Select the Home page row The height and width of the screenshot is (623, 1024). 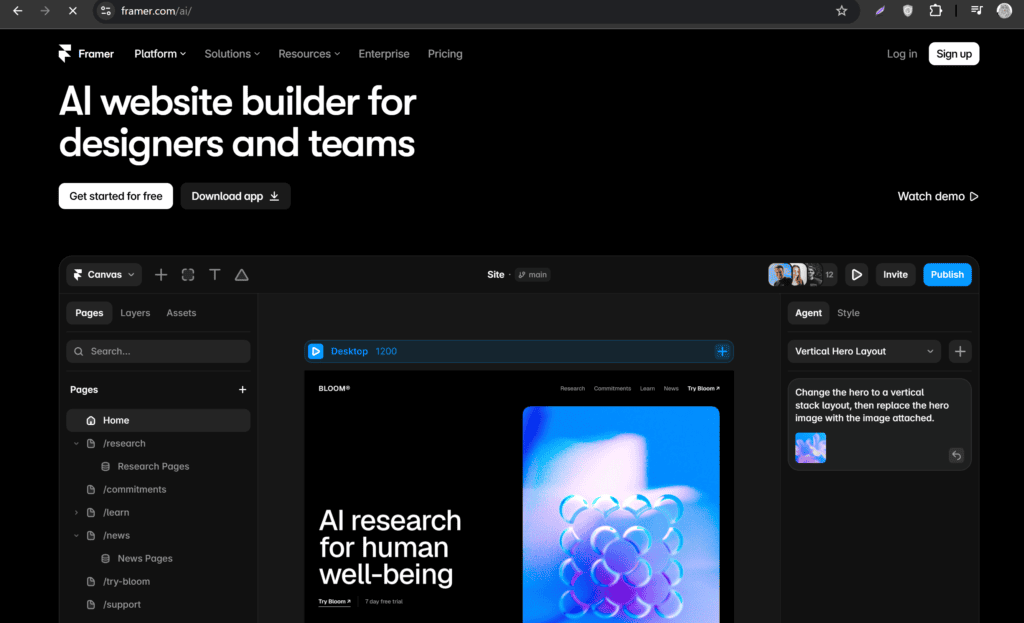click(158, 421)
